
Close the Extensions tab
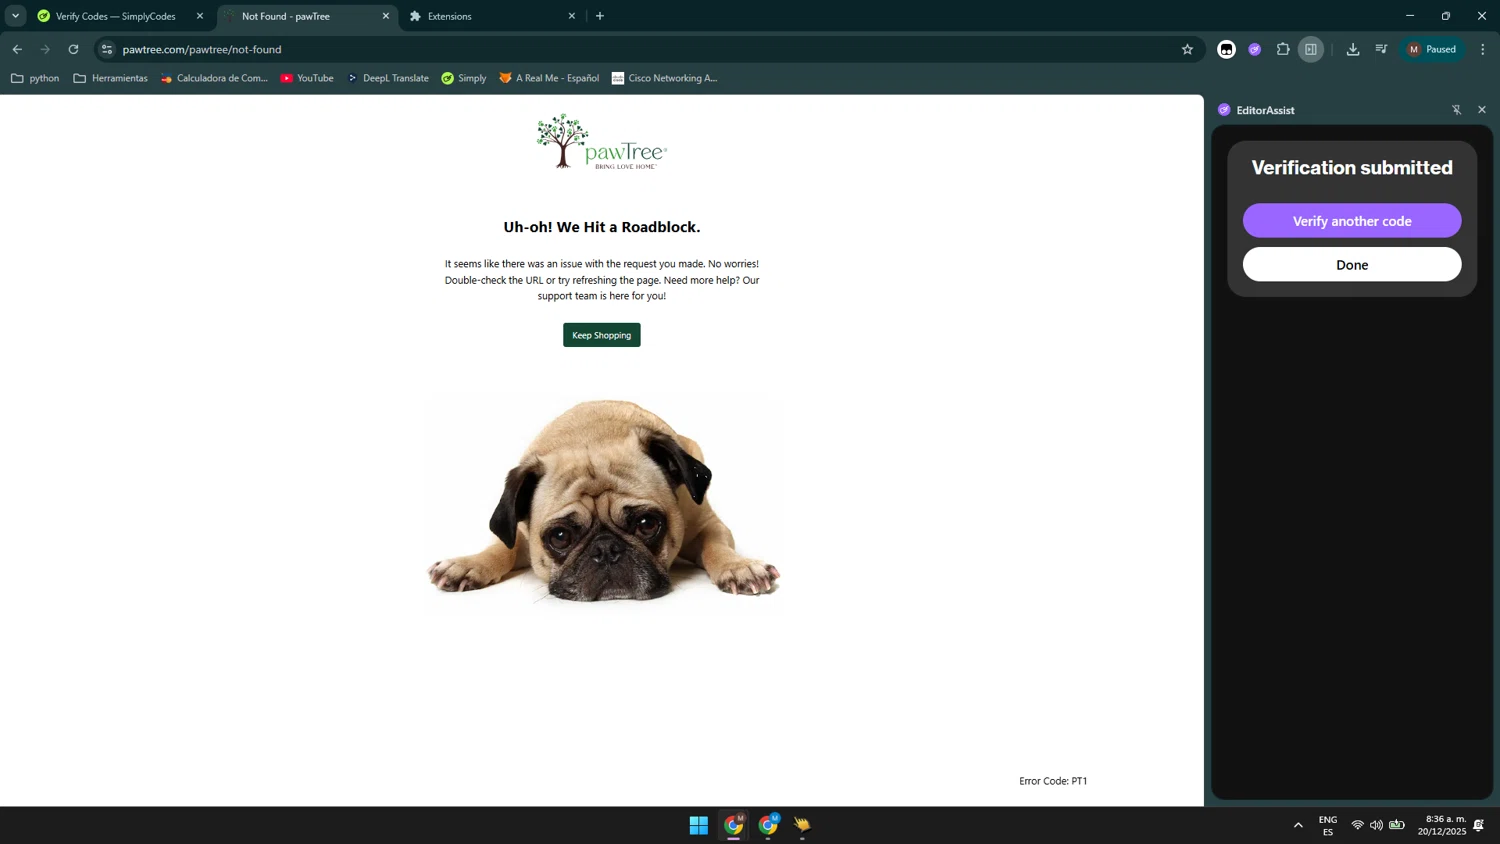tap(572, 16)
